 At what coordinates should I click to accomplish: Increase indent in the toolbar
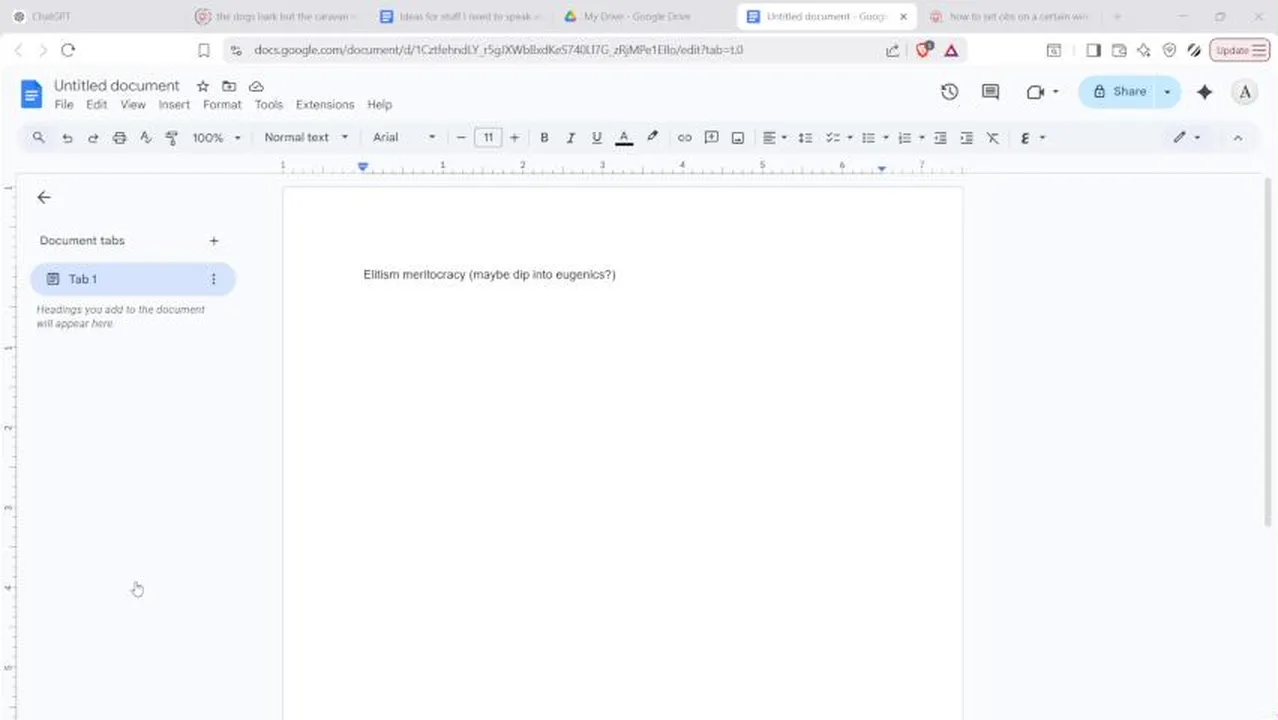tap(966, 138)
